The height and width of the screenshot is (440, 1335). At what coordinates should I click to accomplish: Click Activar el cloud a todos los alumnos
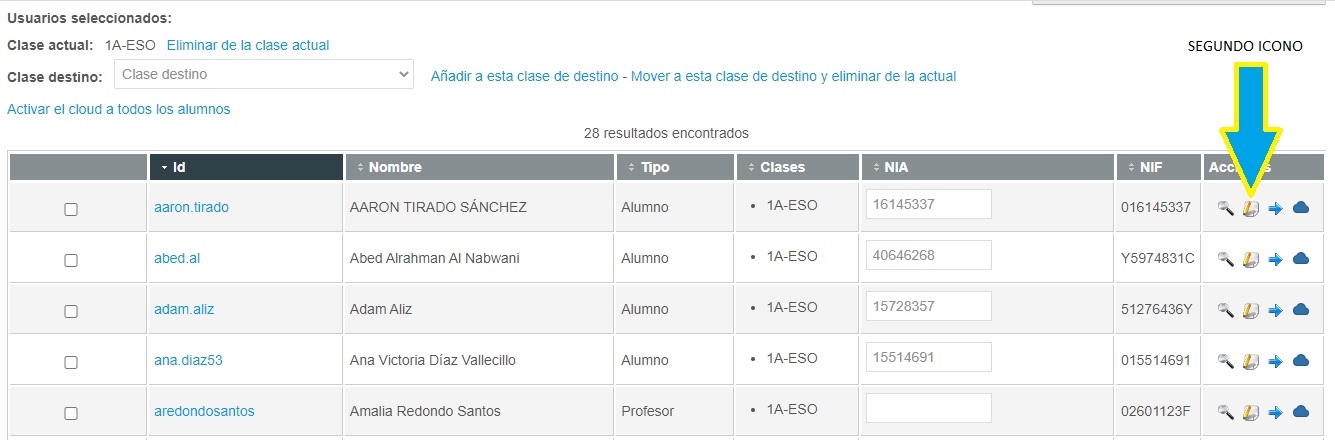coord(119,109)
